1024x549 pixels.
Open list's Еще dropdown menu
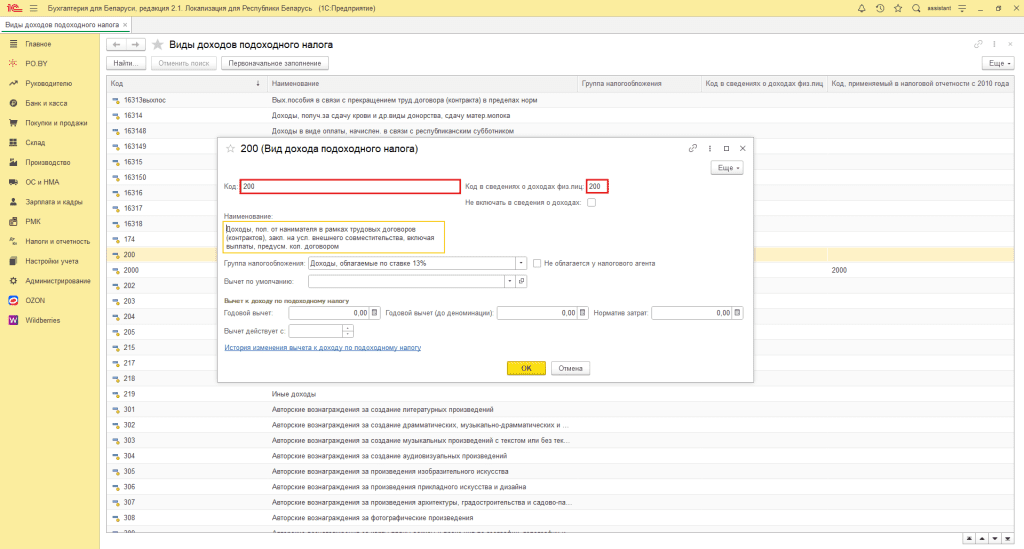coord(999,63)
